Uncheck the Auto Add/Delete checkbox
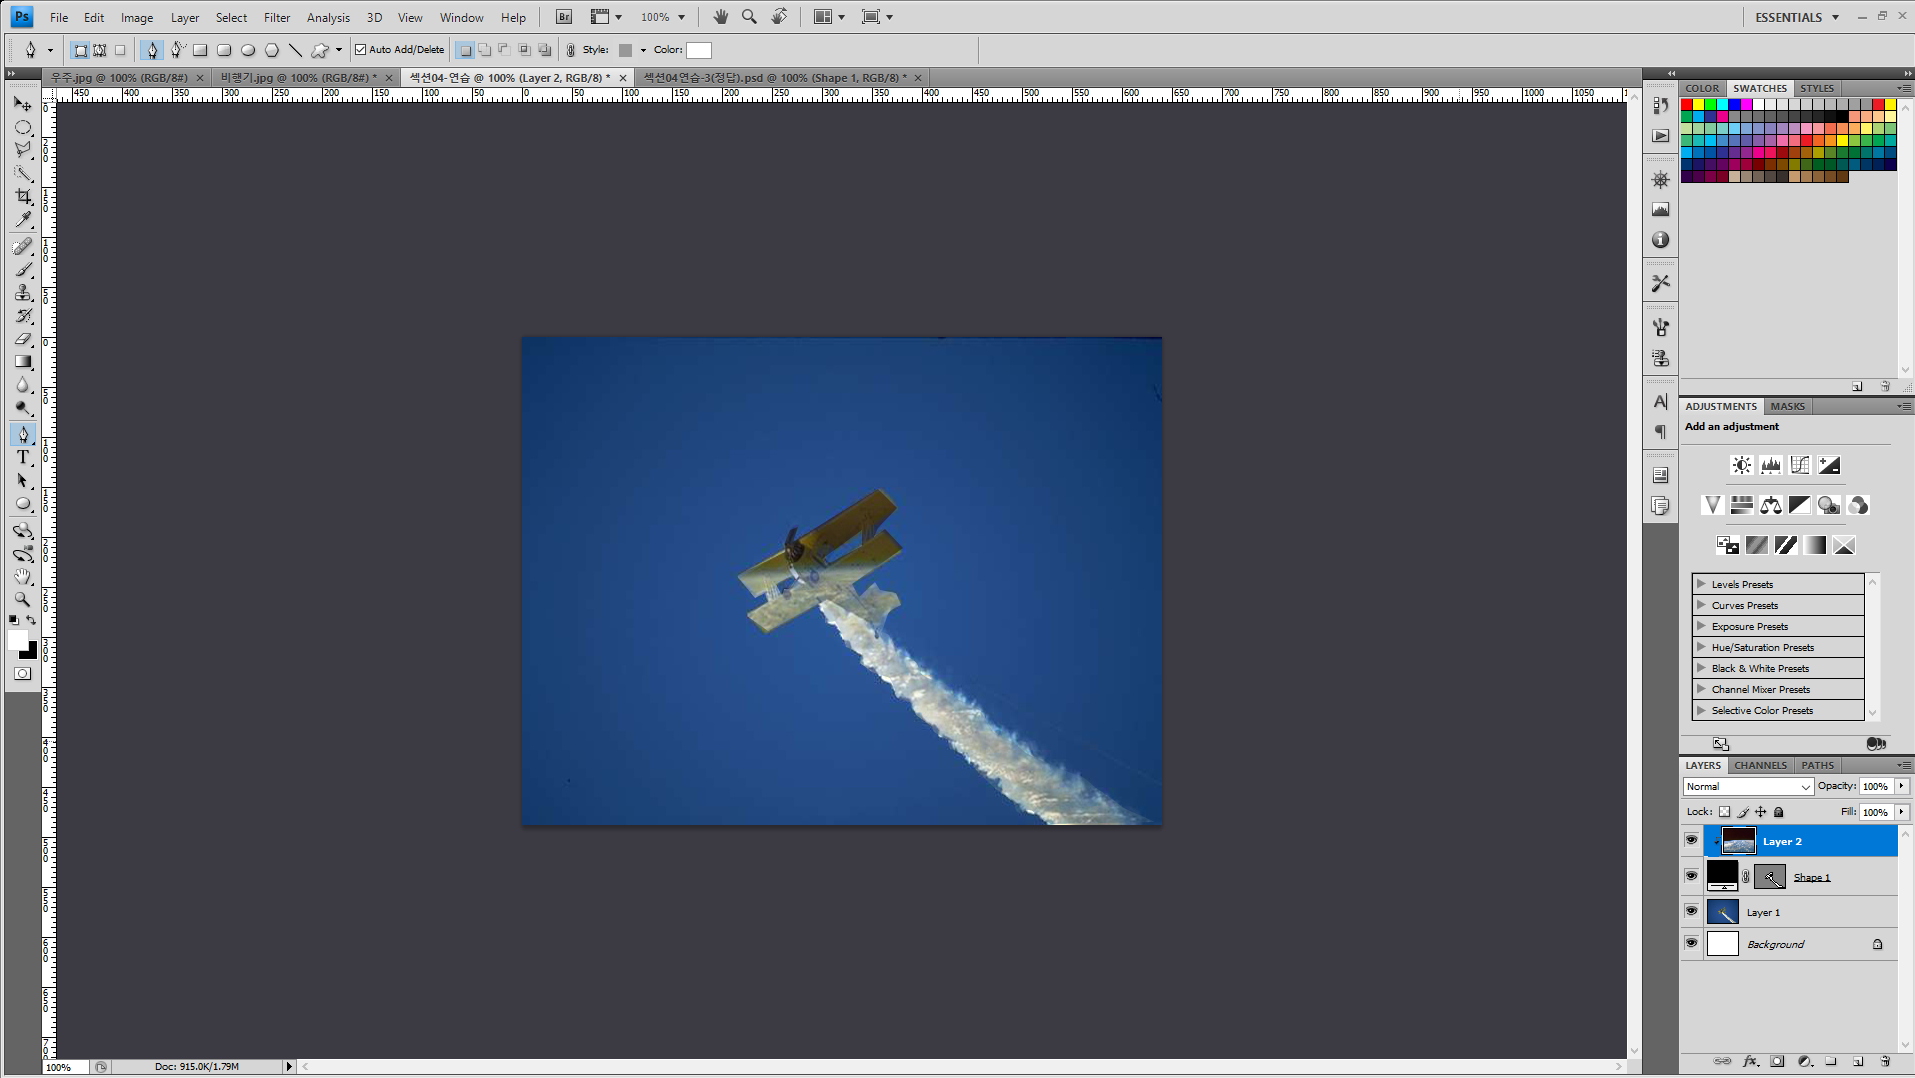 [361, 50]
